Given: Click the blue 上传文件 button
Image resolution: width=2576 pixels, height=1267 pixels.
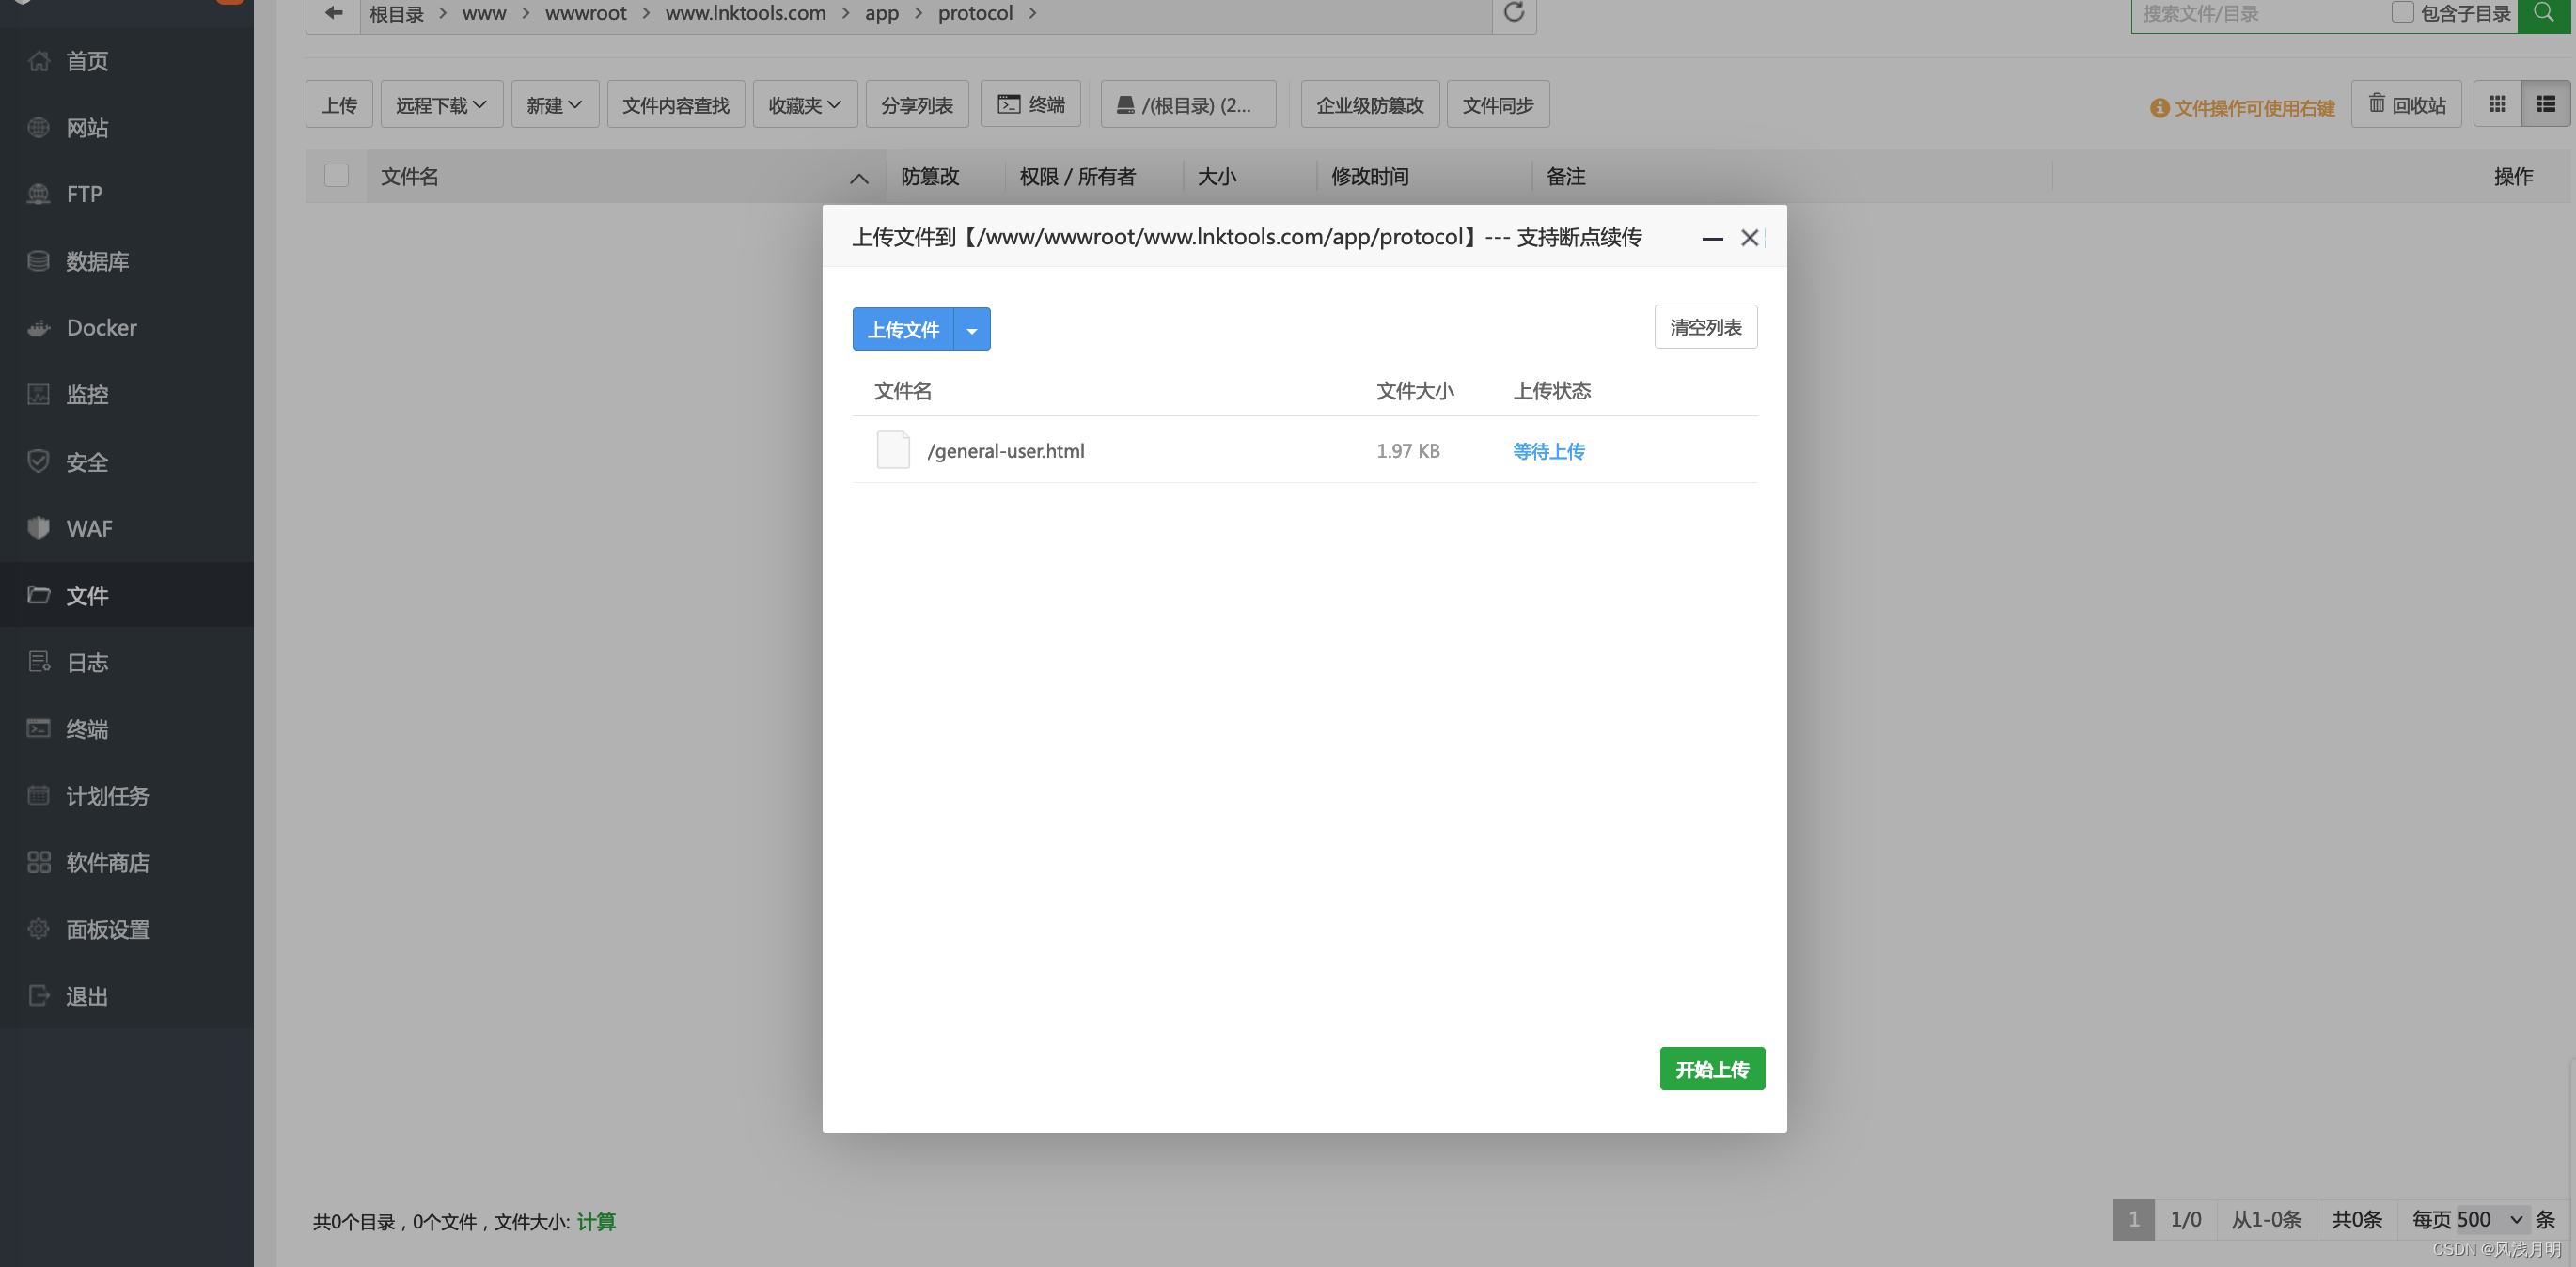Looking at the screenshot, I should click(903, 330).
